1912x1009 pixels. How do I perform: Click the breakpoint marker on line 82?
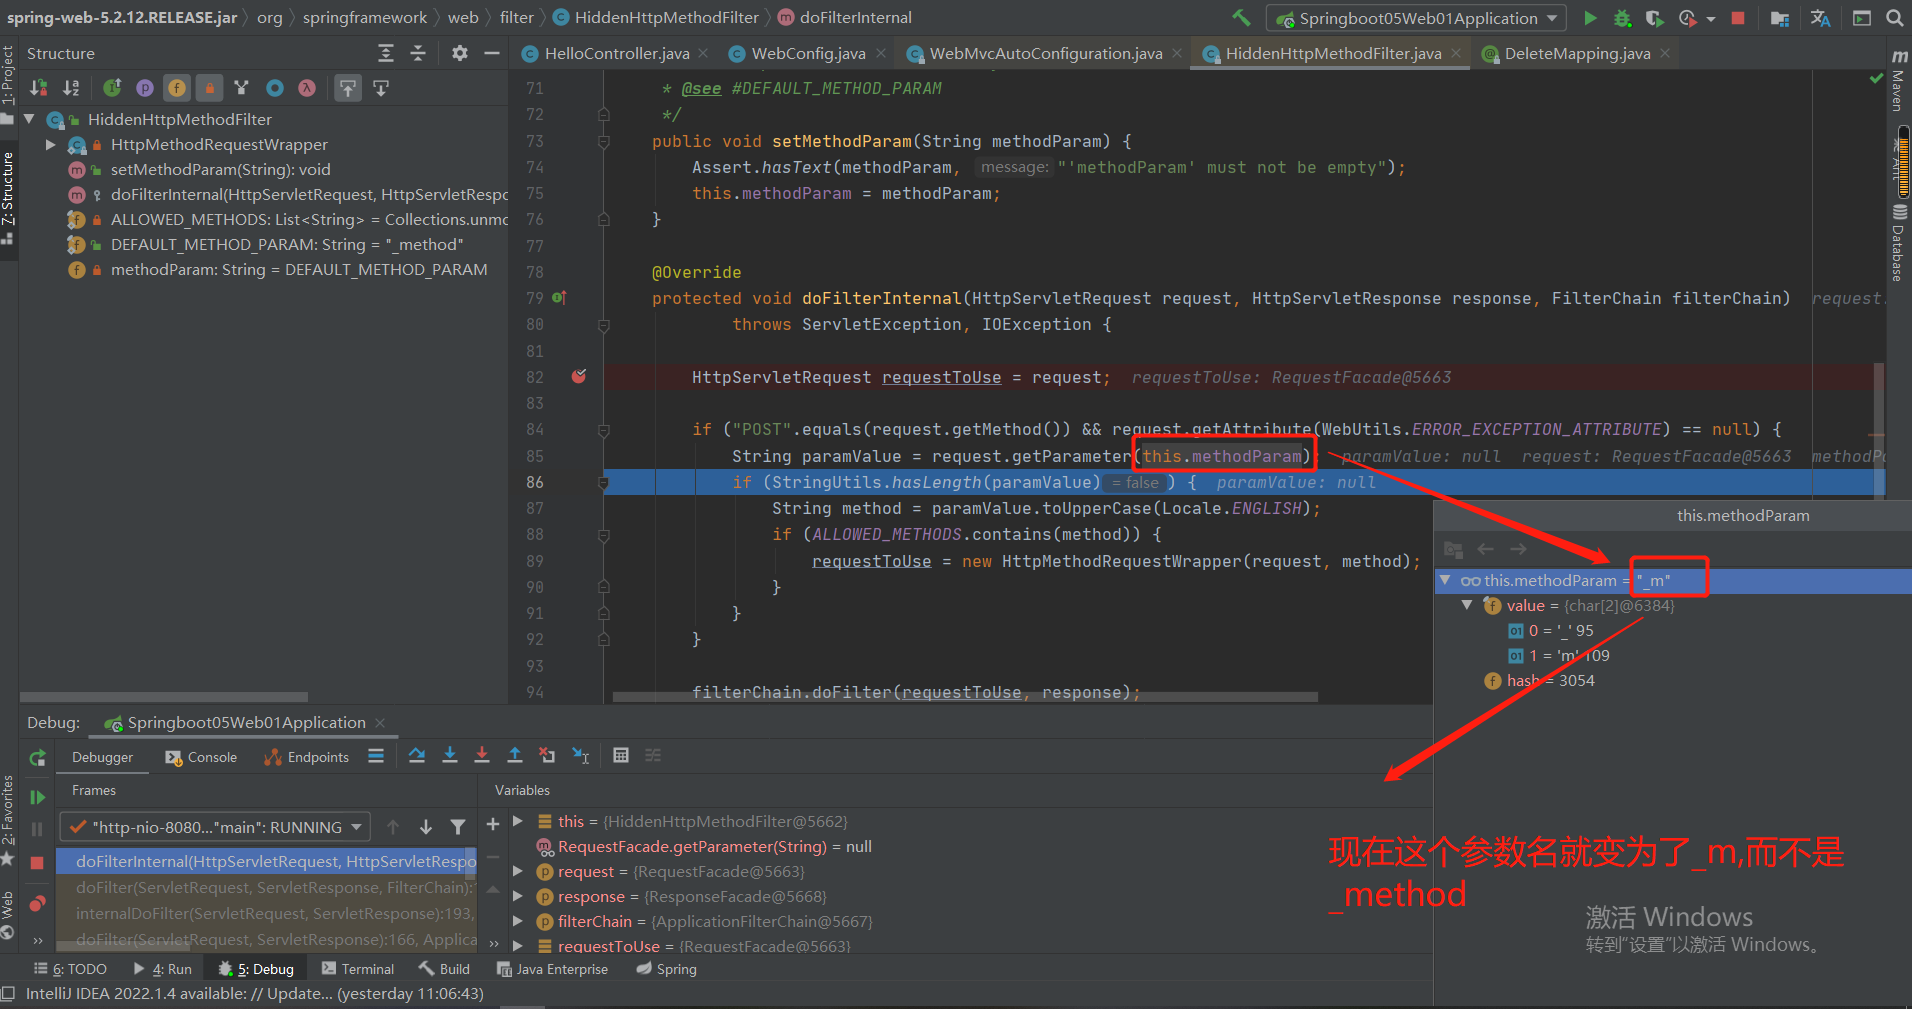pos(579,376)
